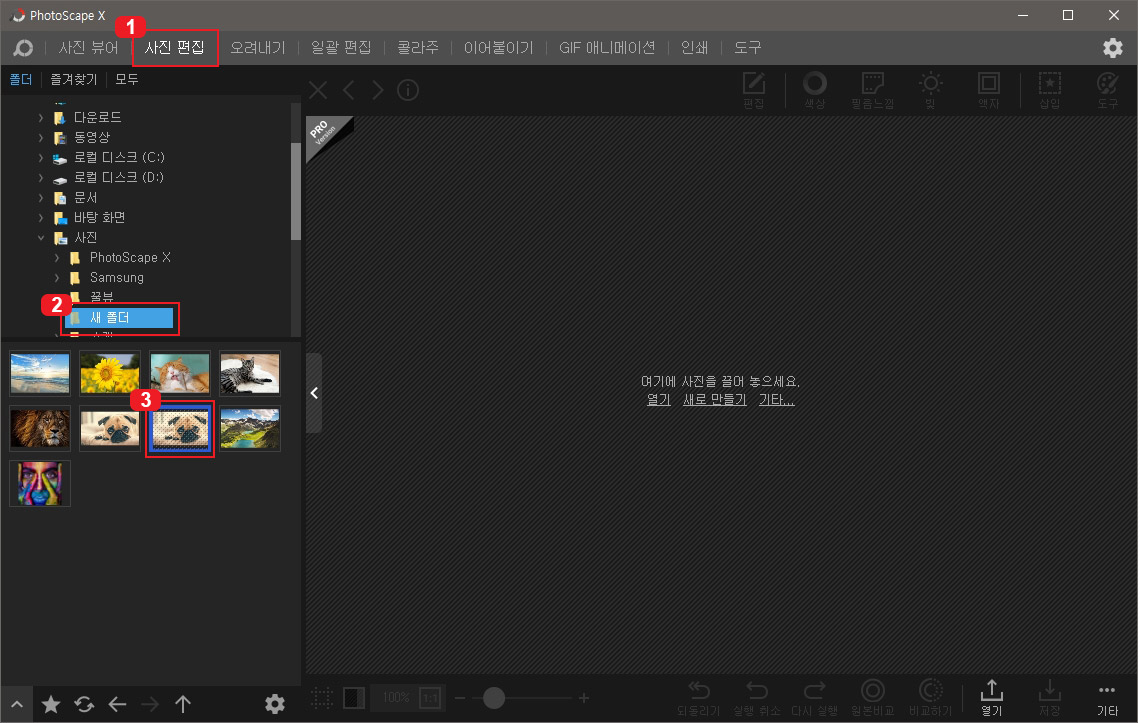Show photo info with the circled i icon

click(x=408, y=90)
